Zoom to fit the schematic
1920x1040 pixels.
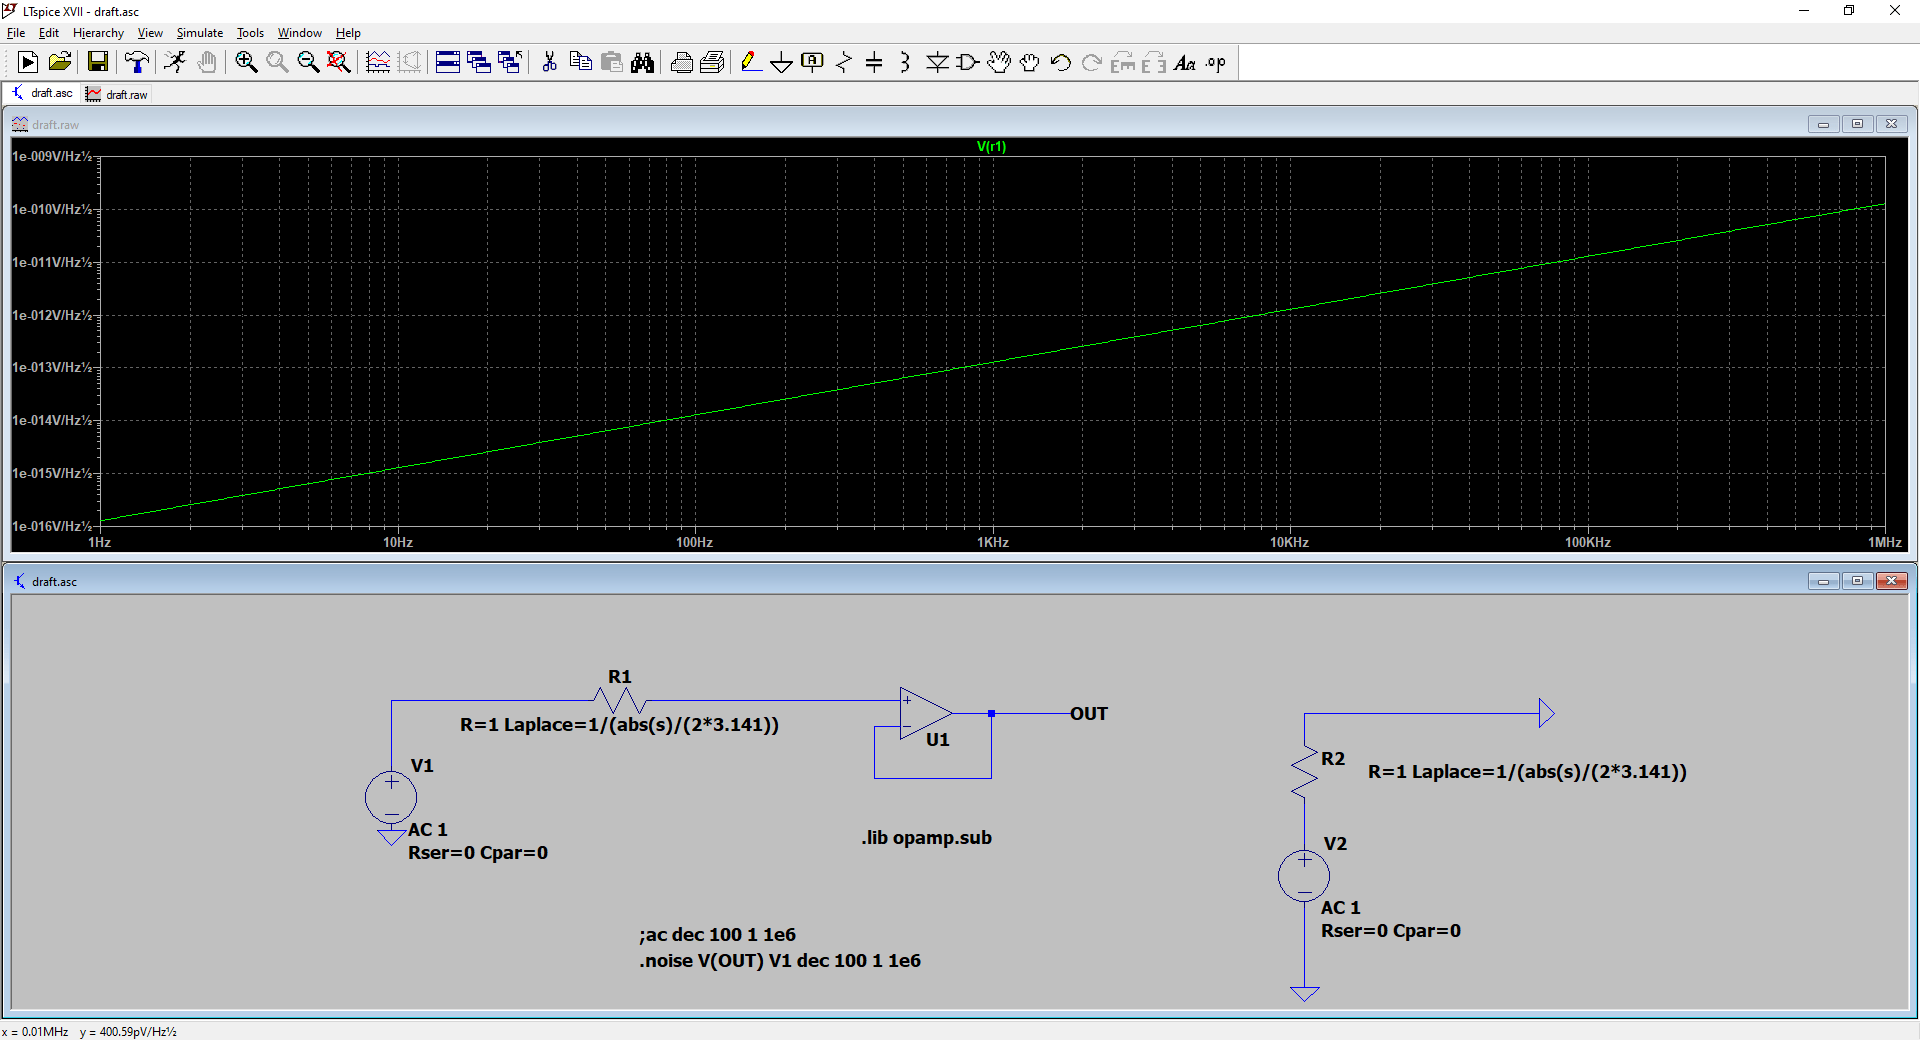339,62
